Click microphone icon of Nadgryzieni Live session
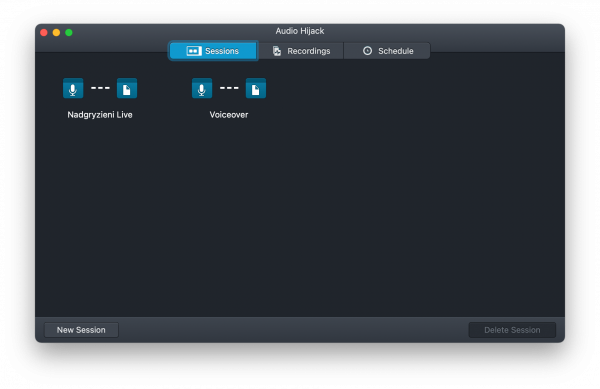 coord(73,88)
